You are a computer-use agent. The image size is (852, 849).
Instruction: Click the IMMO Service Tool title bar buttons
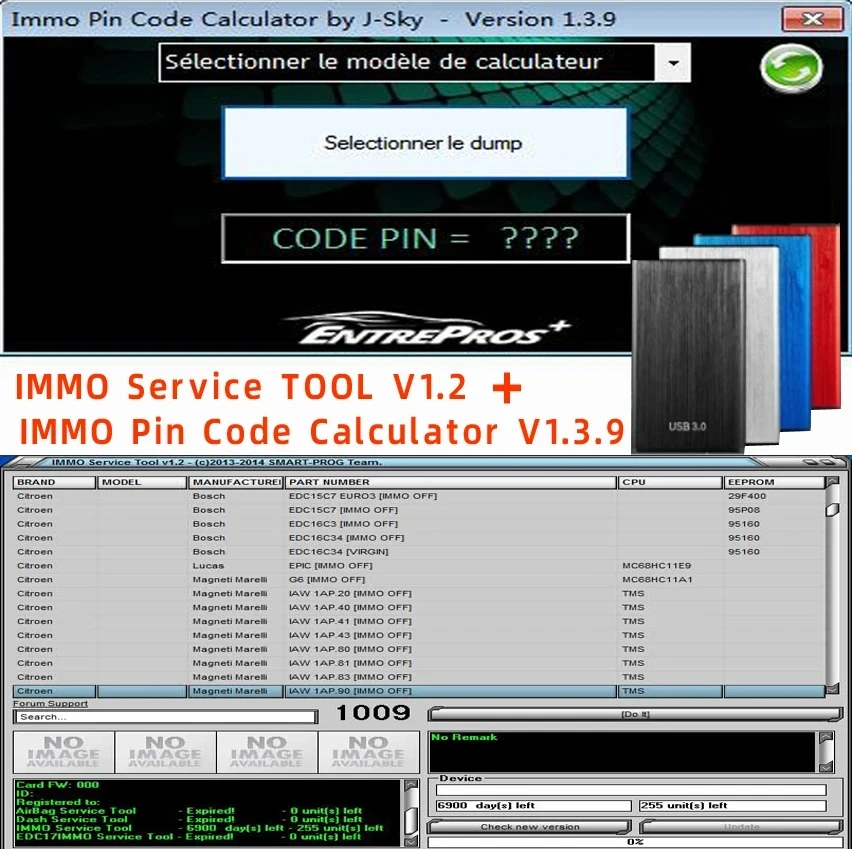[821, 462]
